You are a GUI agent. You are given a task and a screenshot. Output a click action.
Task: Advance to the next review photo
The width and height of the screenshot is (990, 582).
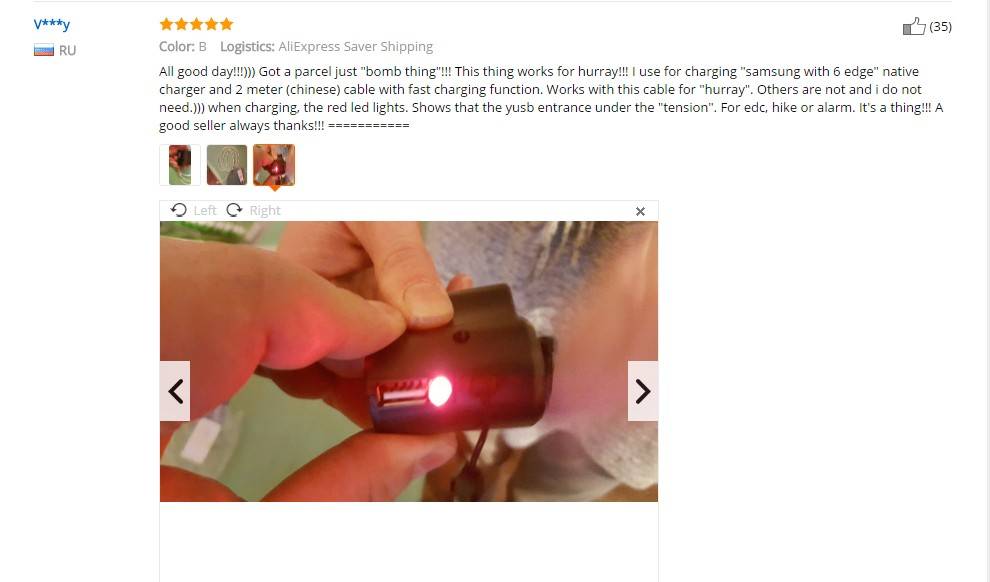tap(643, 391)
